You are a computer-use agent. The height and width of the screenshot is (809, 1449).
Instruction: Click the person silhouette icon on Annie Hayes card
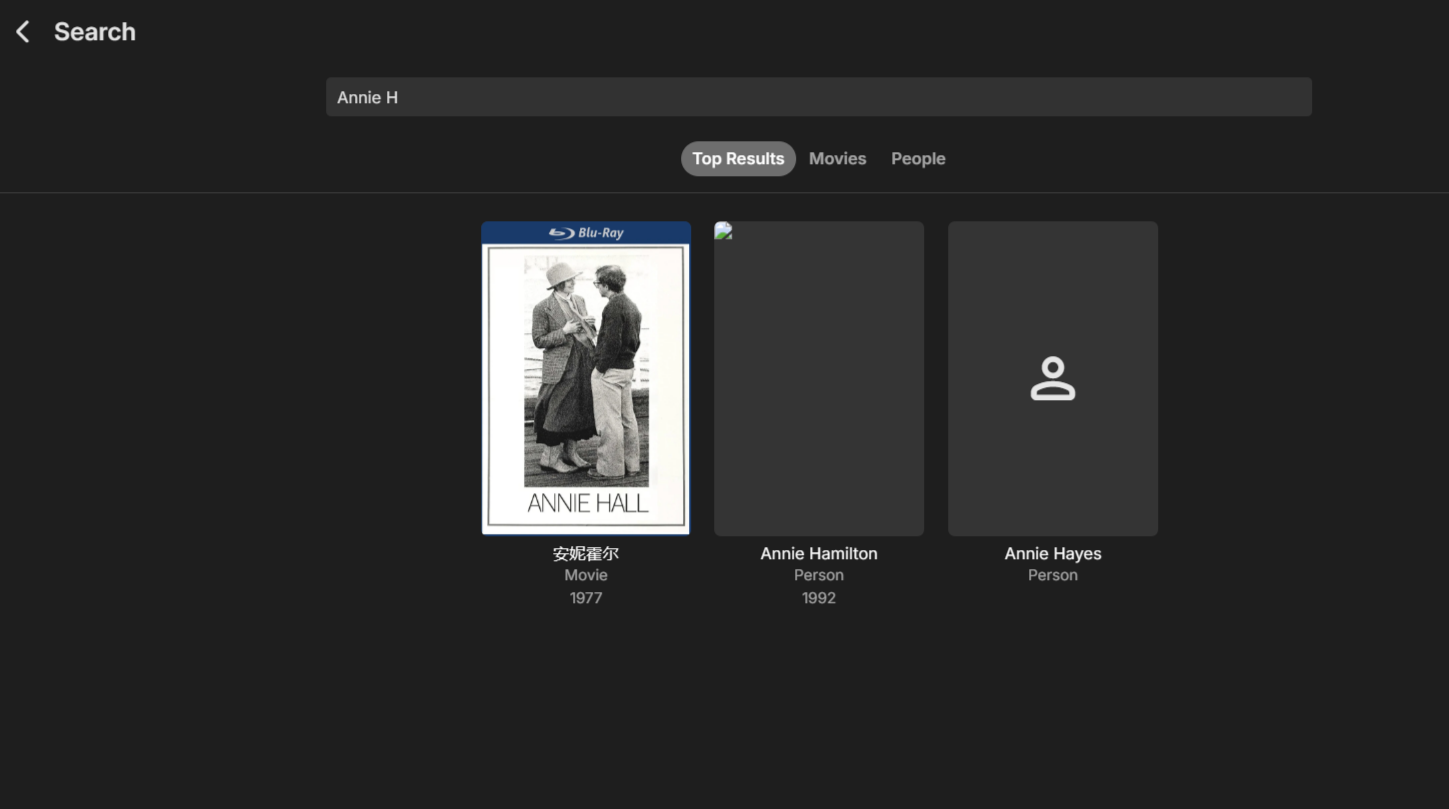(x=1052, y=379)
